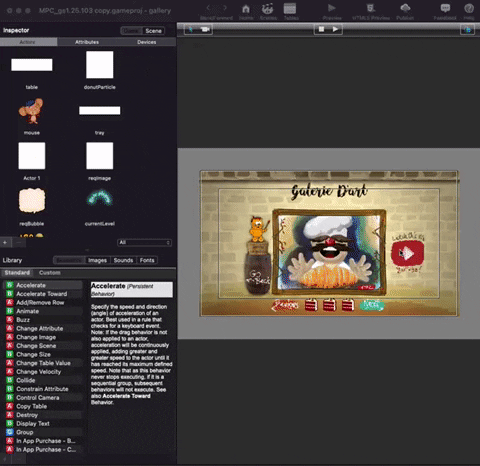Select the Animate behavior
Viewport: 480px width, 466px height.
pyautogui.click(x=43, y=311)
